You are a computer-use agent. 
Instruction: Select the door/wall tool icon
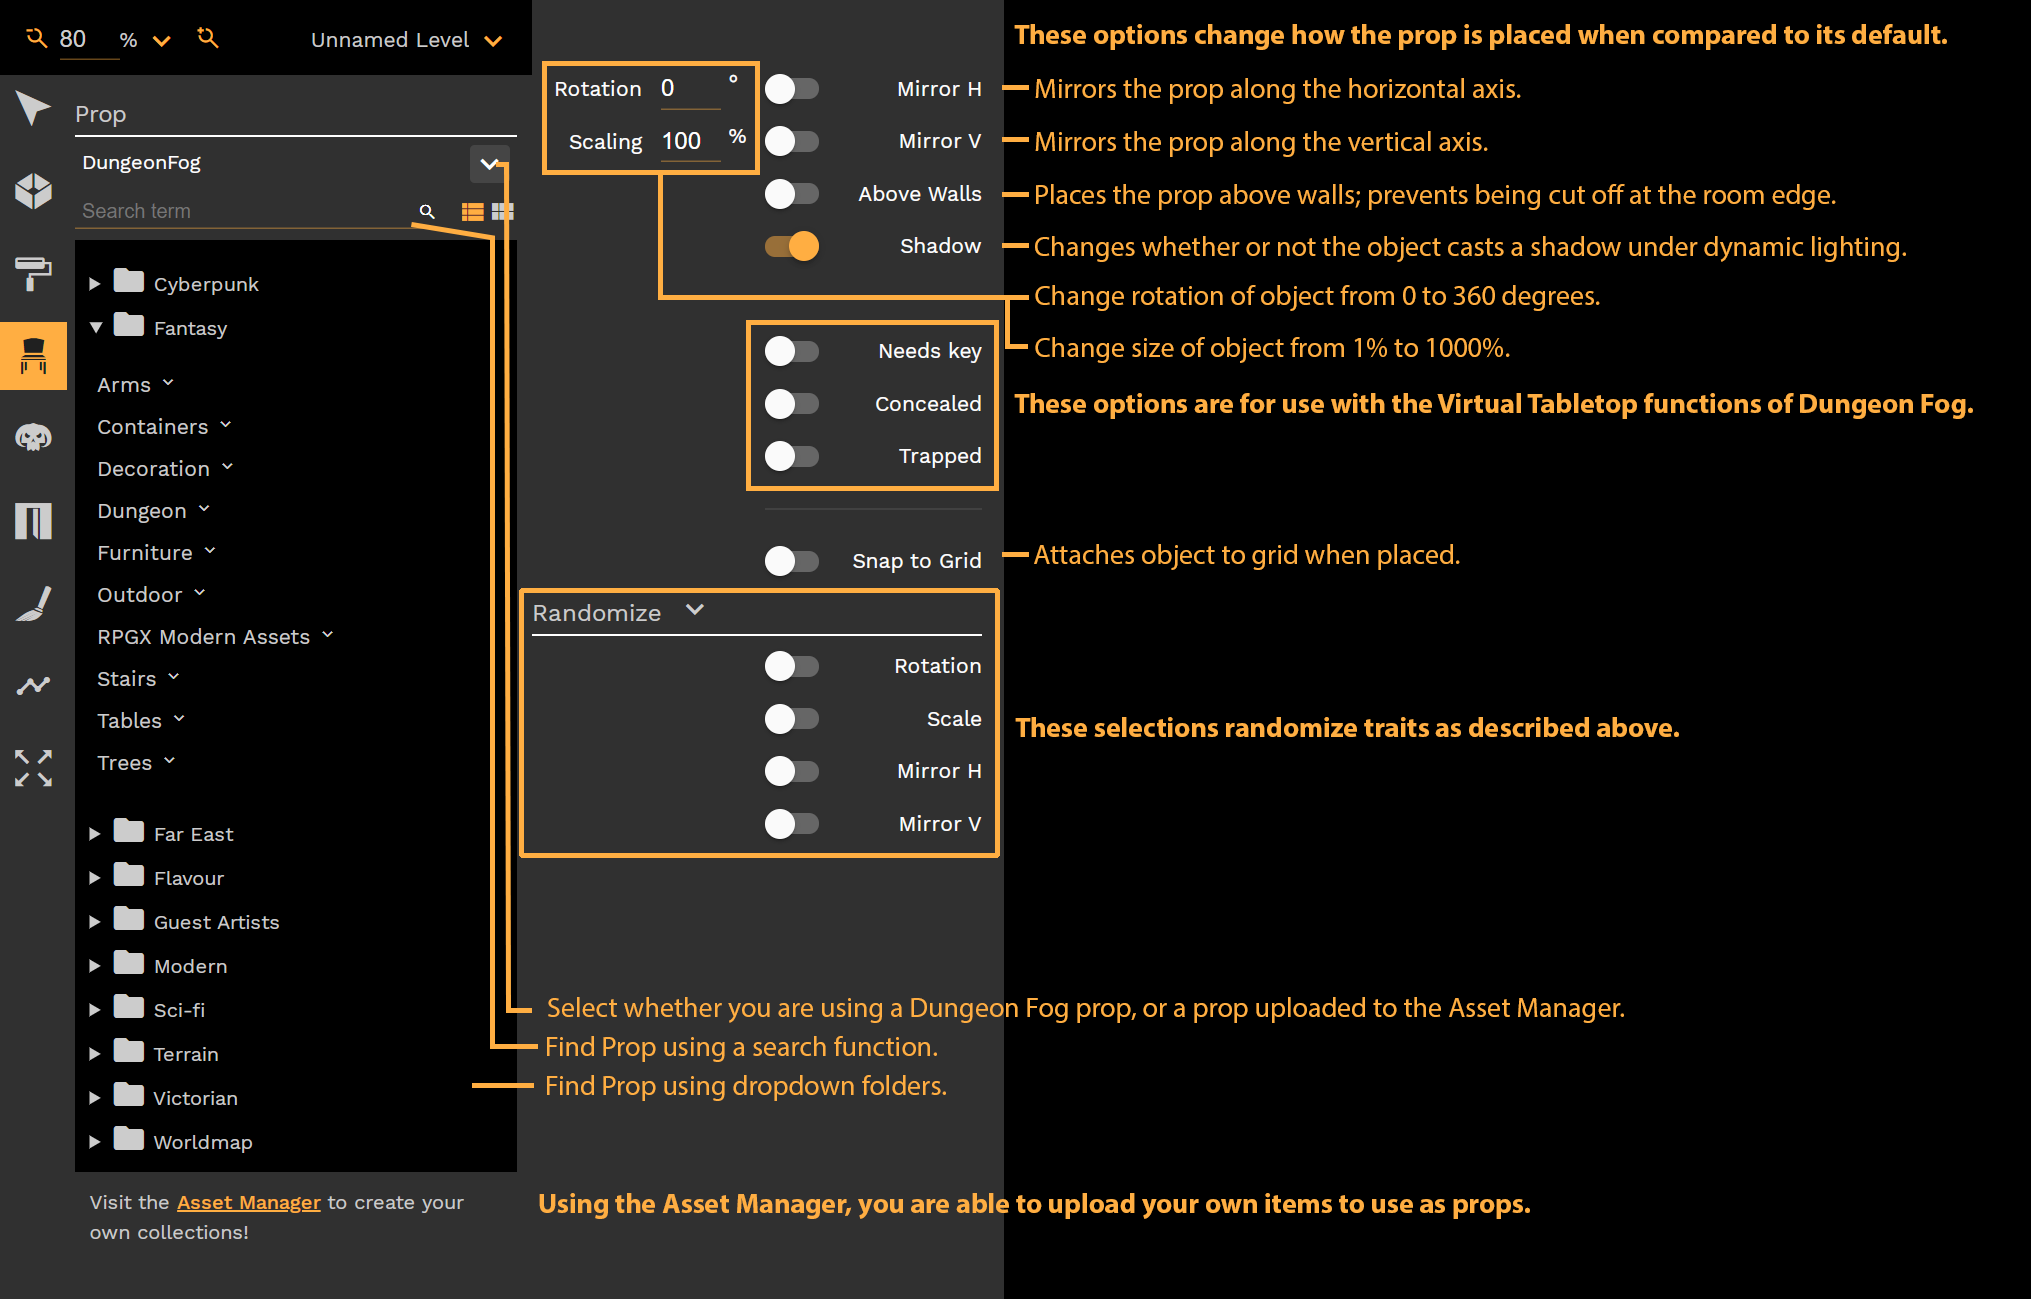pyautogui.click(x=33, y=521)
